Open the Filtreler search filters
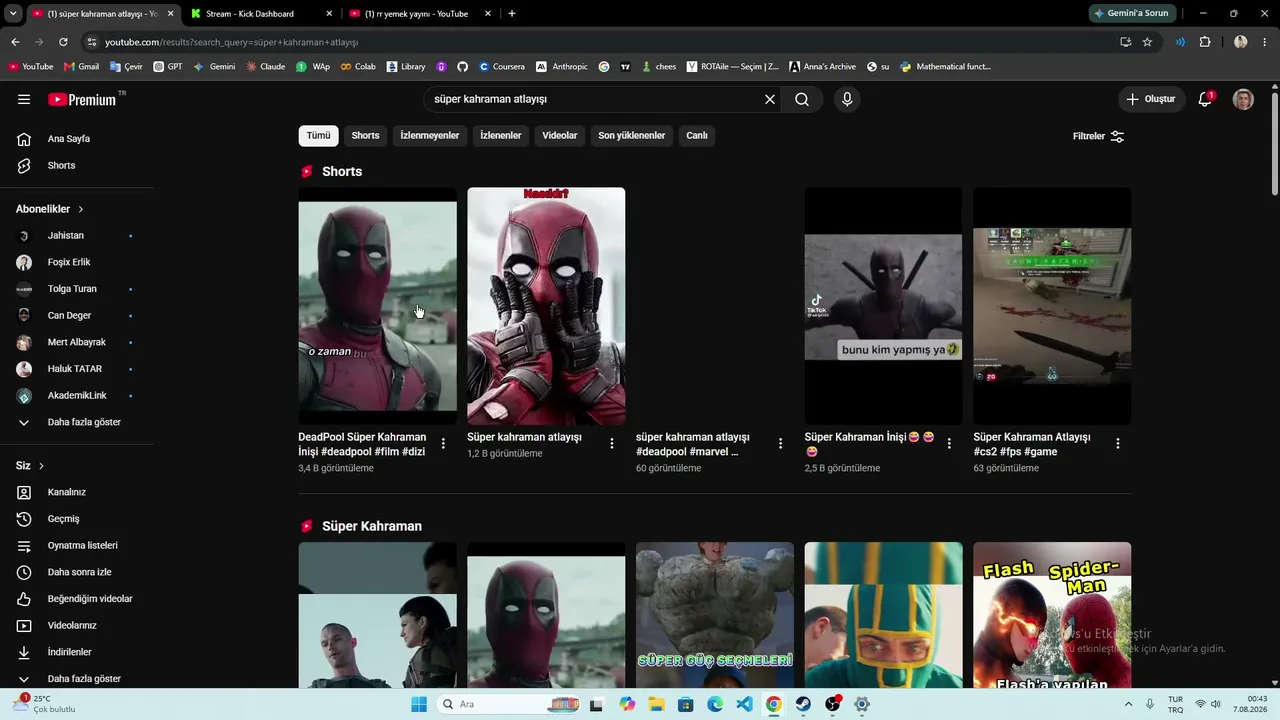 click(1099, 136)
